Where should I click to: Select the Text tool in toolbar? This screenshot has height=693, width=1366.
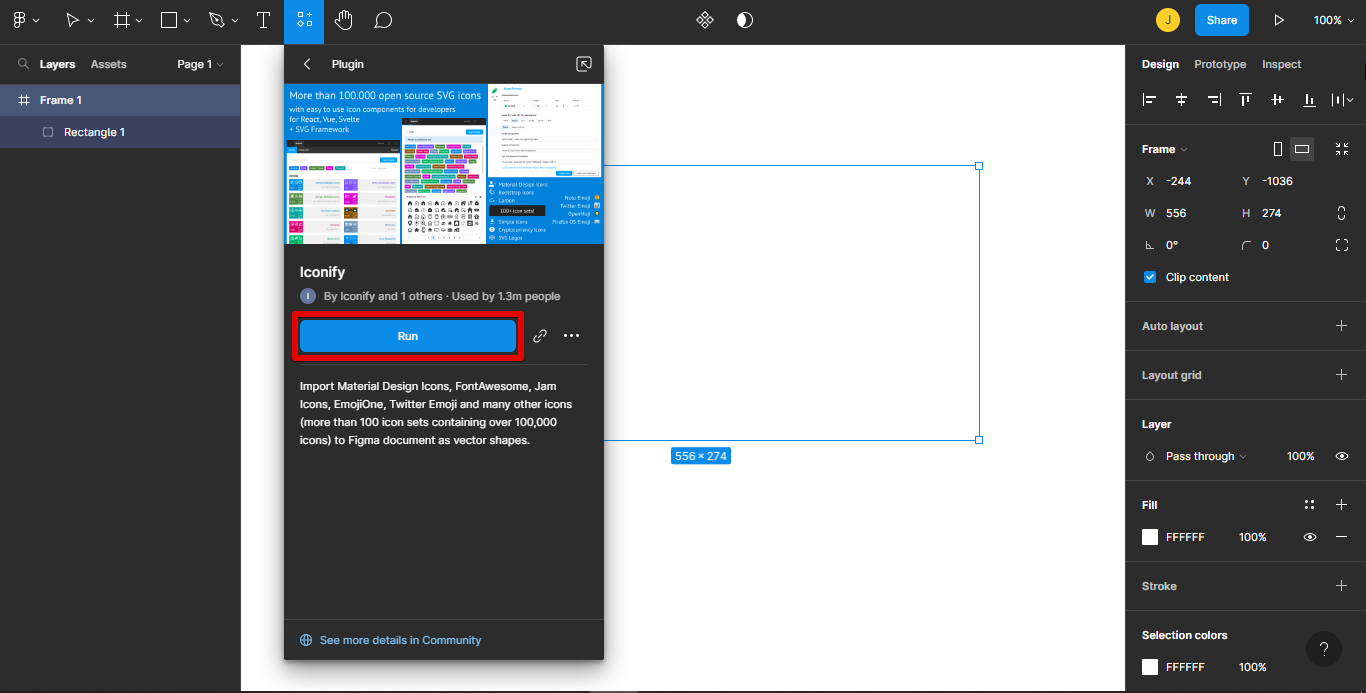coord(263,20)
